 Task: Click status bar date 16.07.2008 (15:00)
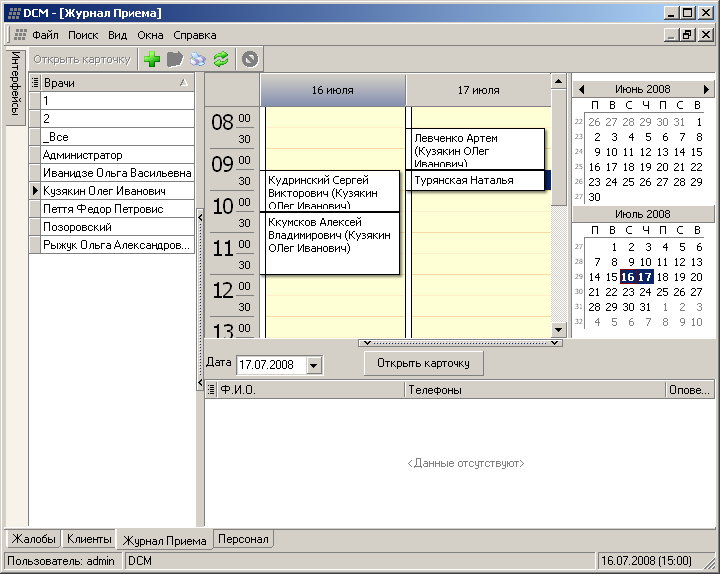coord(646,561)
